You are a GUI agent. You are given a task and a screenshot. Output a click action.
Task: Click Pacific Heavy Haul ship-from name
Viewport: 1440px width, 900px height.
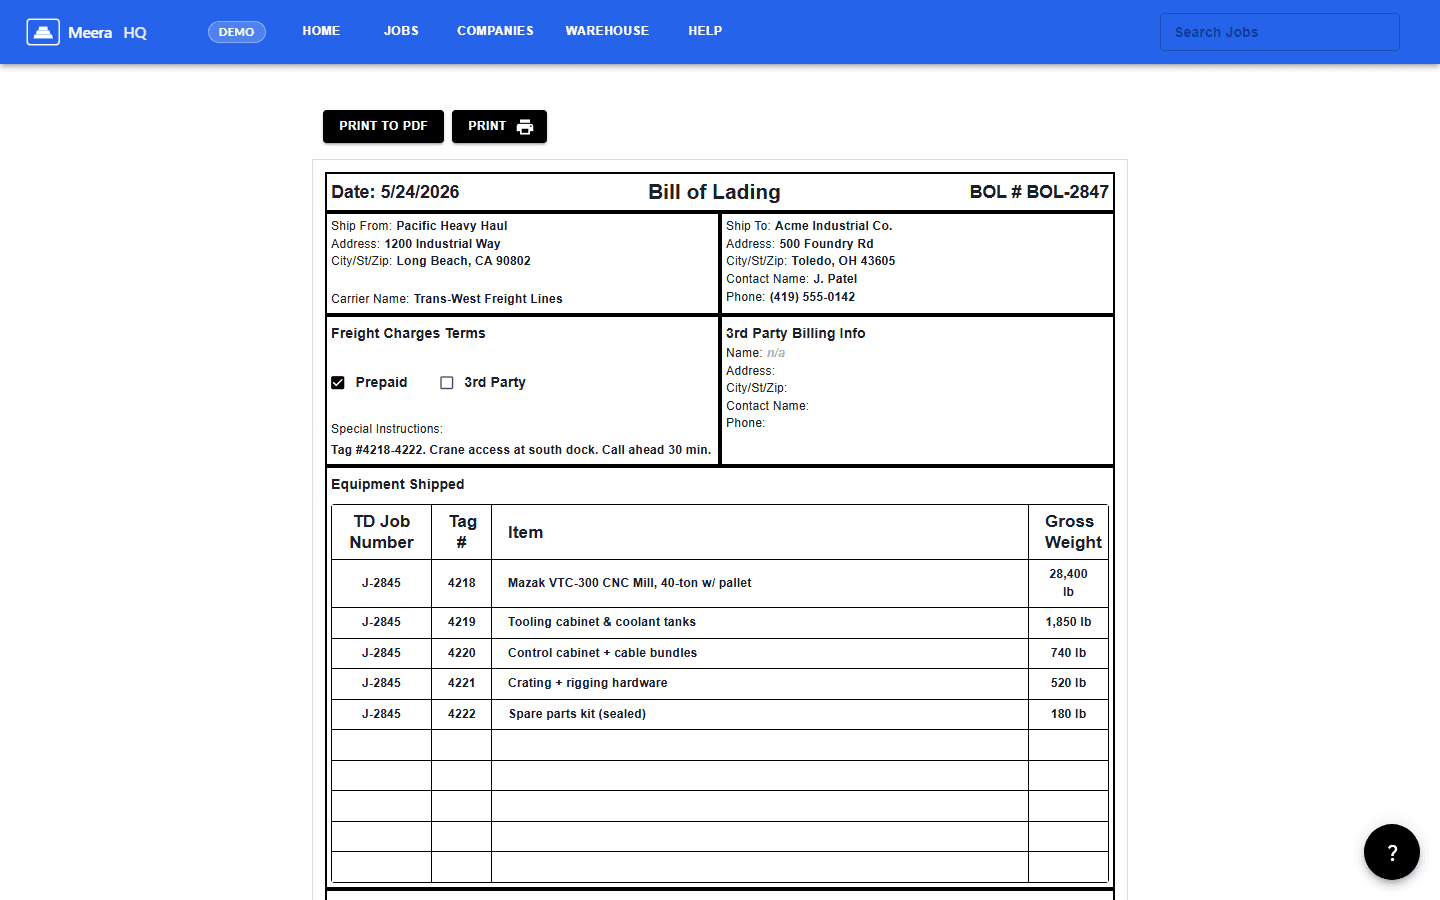pos(452,226)
